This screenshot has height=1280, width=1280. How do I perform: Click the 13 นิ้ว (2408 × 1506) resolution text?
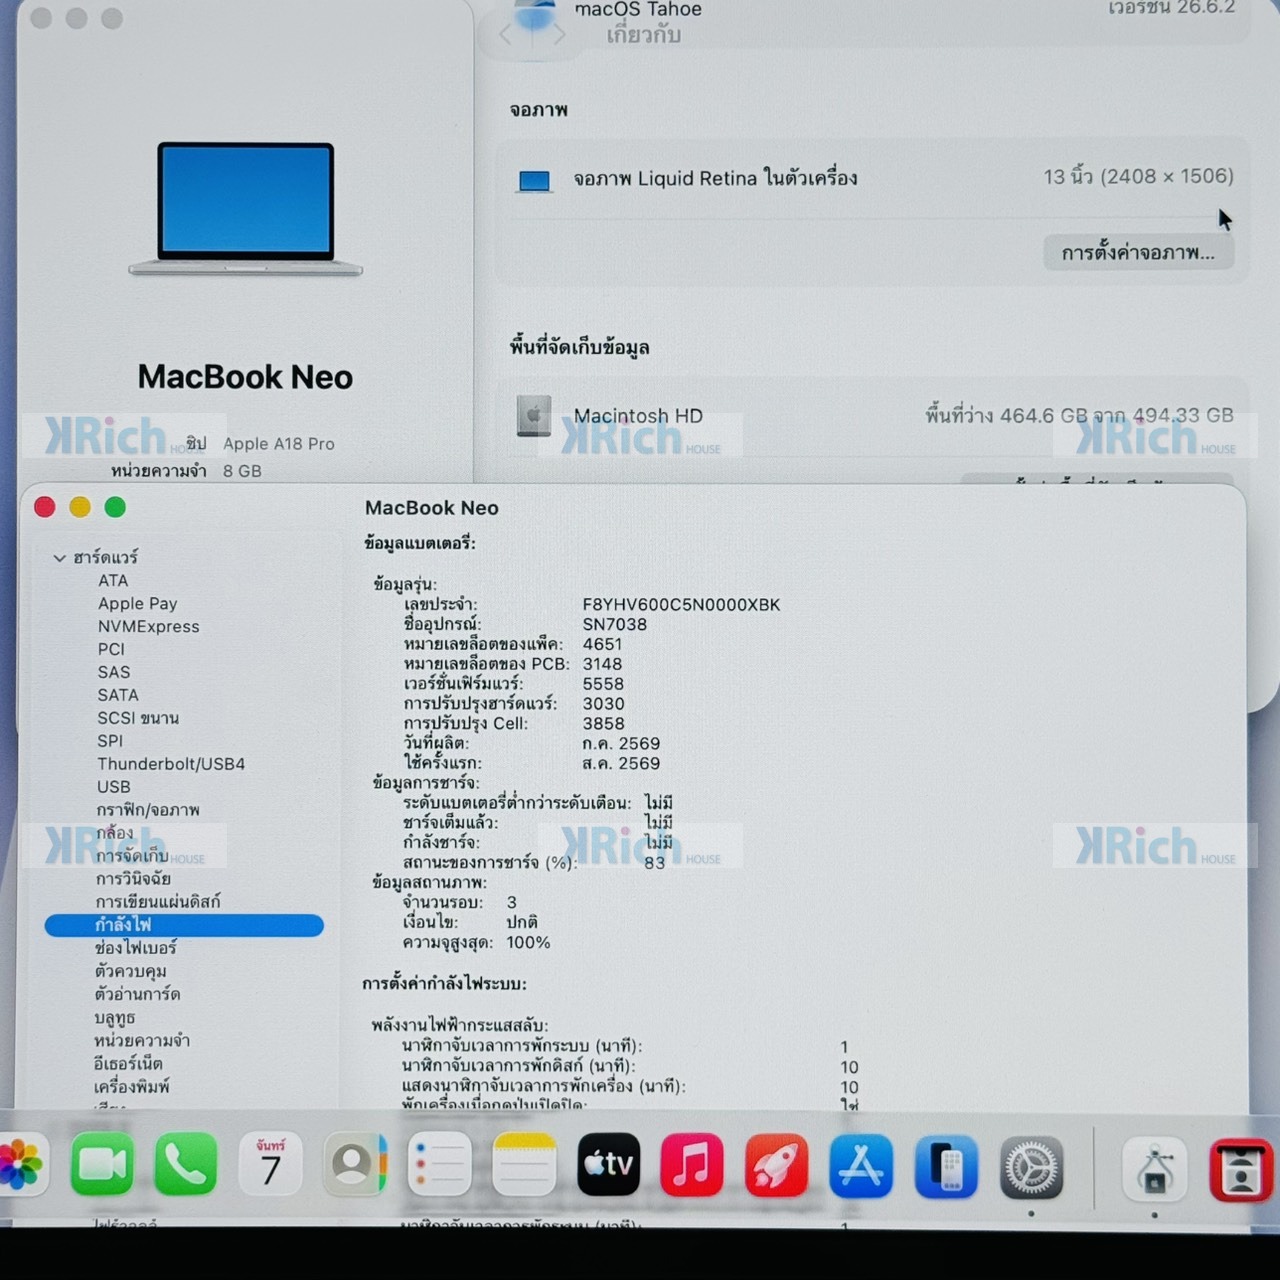pyautogui.click(x=1138, y=177)
